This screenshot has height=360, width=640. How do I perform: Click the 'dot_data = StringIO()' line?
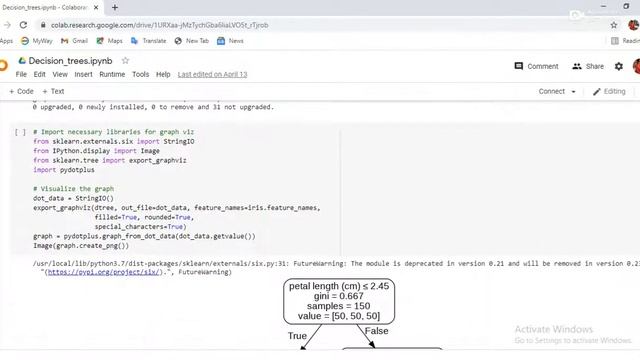73,198
